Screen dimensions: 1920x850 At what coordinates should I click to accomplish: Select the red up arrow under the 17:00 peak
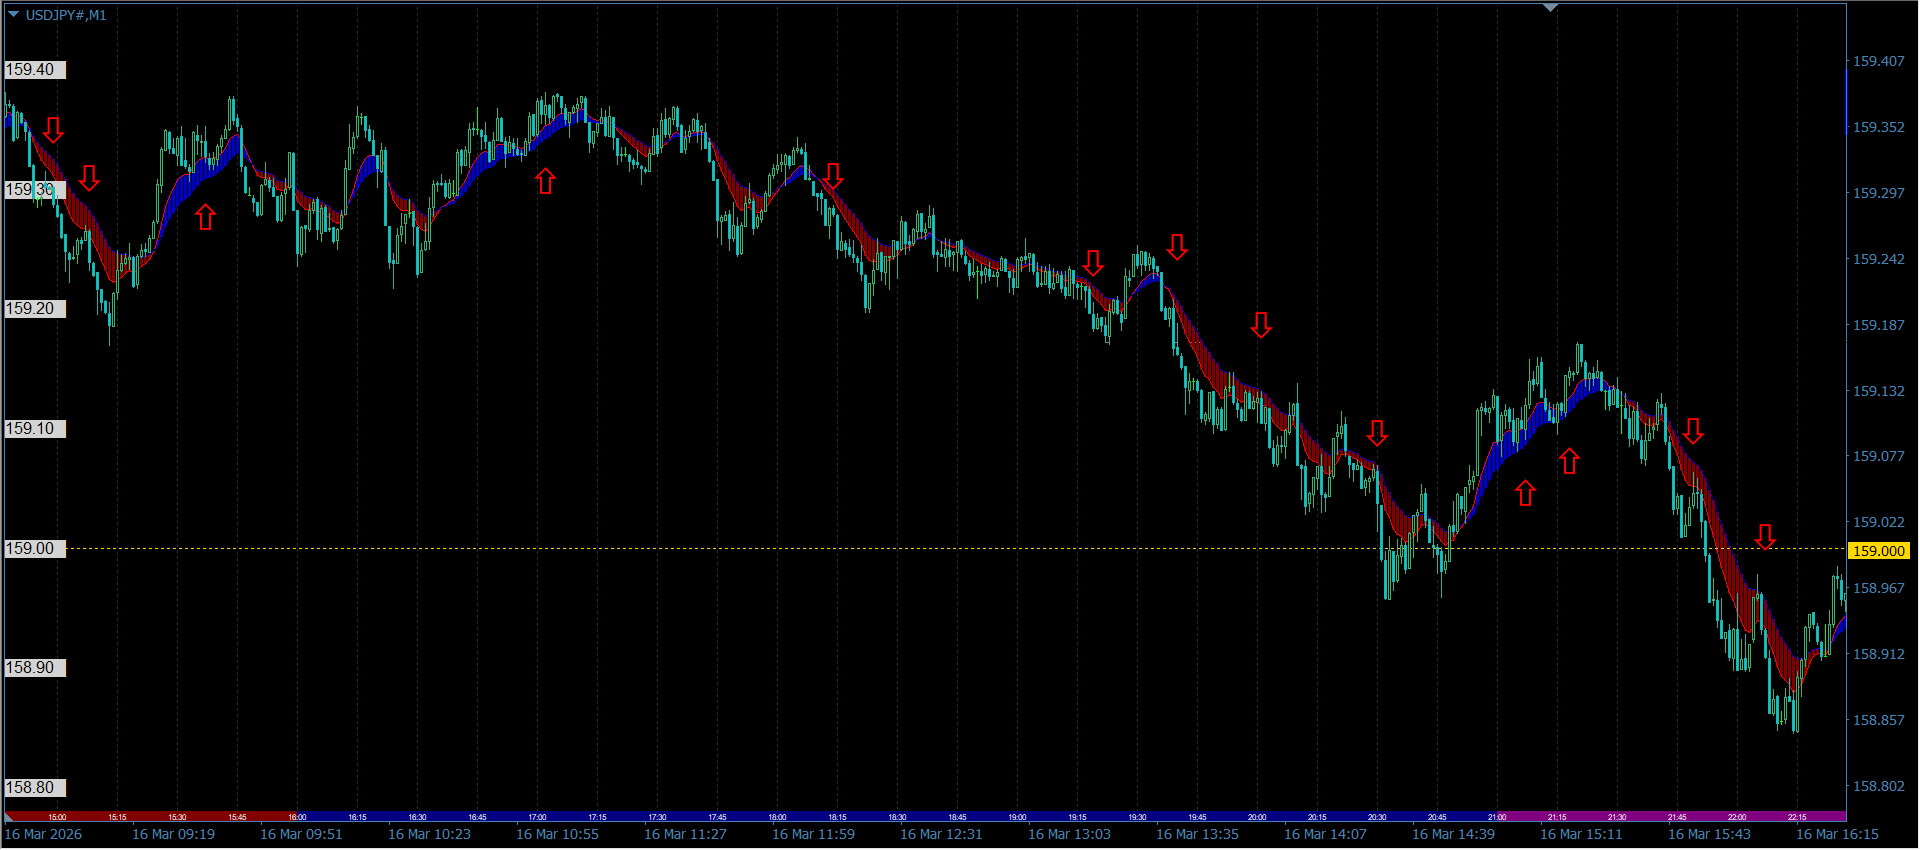tap(545, 181)
